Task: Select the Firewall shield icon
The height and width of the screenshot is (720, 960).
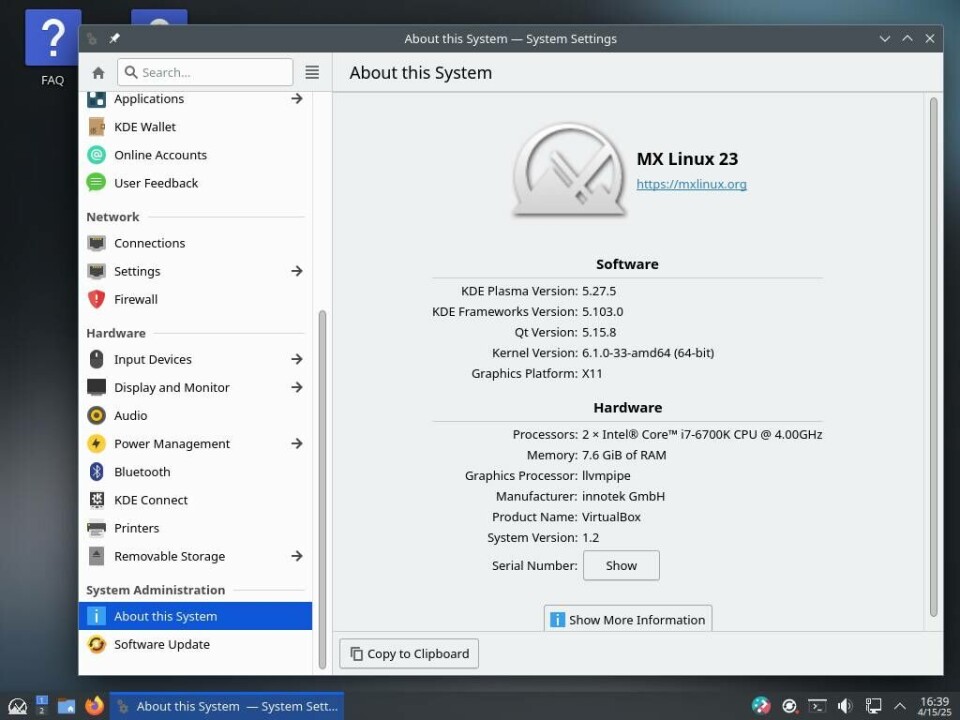Action: 96,299
